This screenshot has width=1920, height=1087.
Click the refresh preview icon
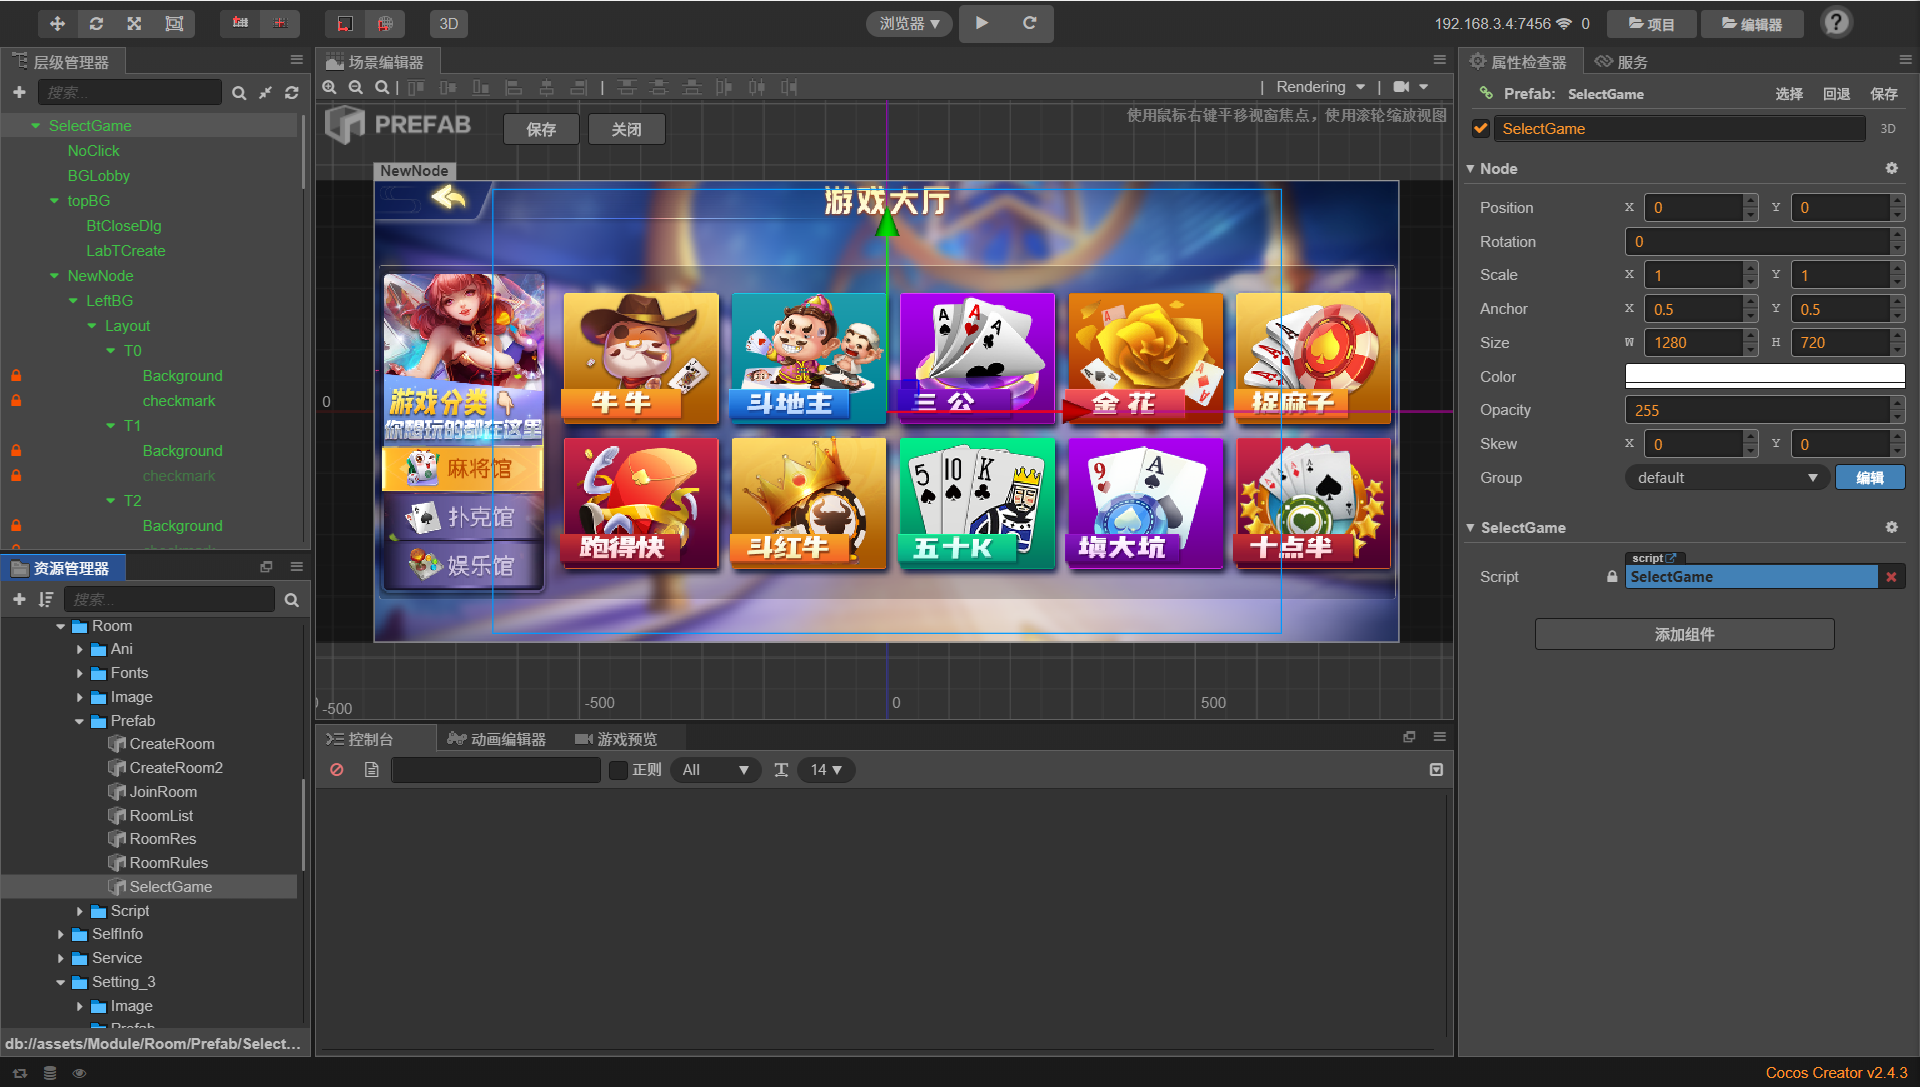tap(1029, 23)
